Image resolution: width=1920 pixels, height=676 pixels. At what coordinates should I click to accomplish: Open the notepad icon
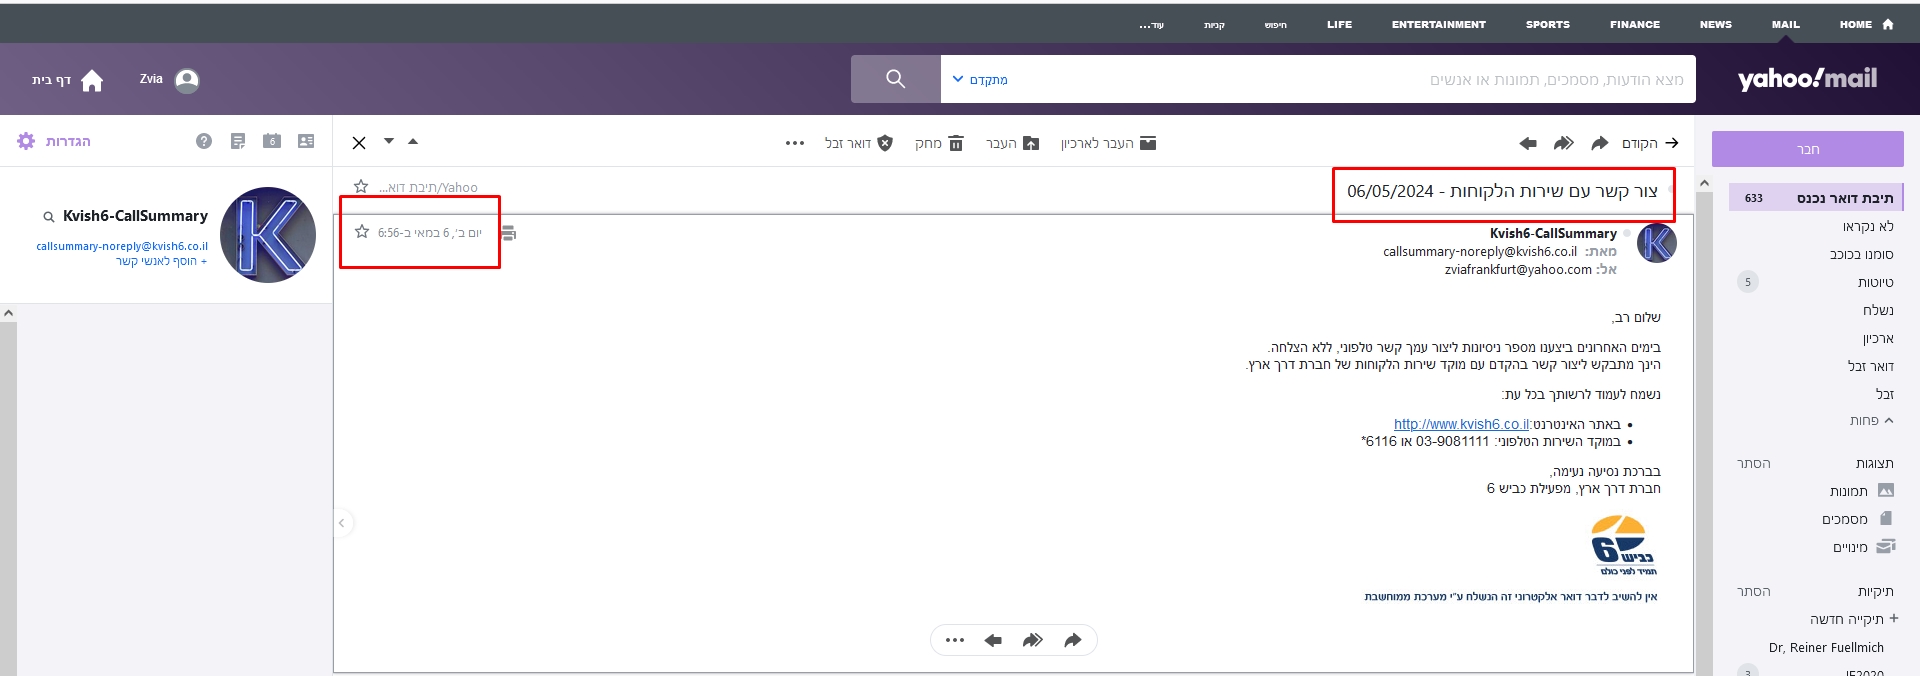pos(238,142)
